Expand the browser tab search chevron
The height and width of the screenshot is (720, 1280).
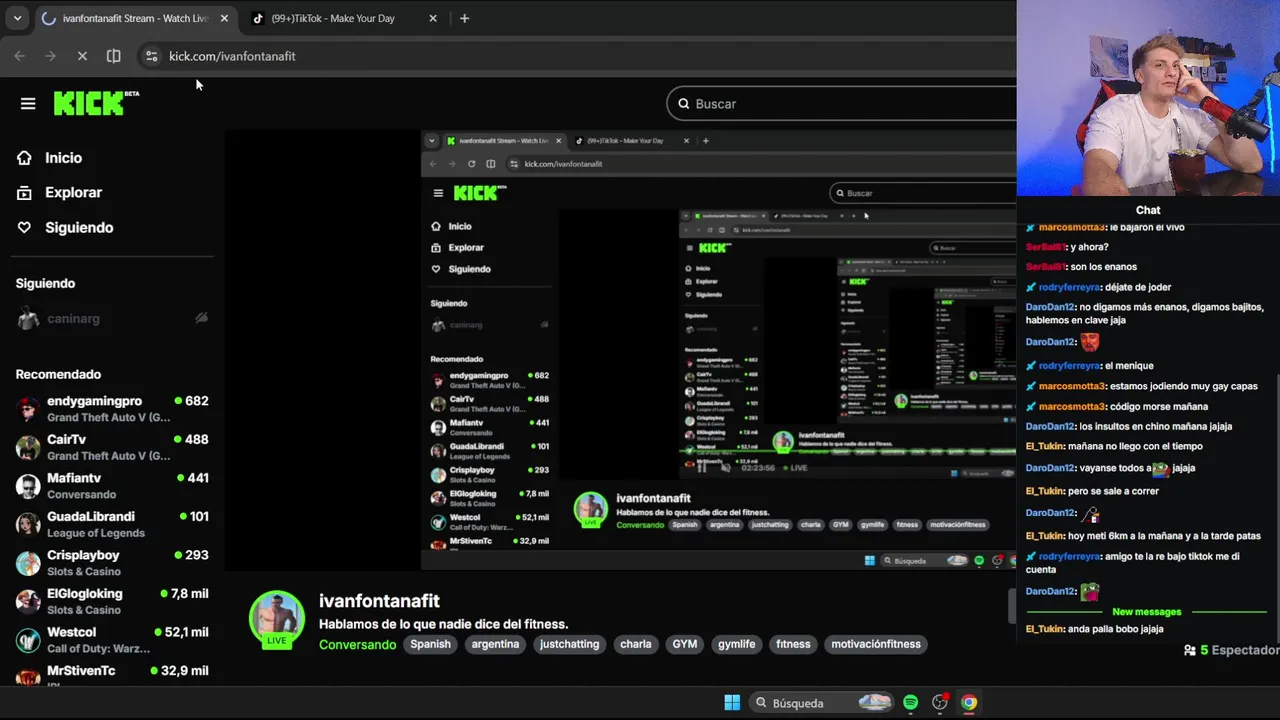(x=17, y=18)
